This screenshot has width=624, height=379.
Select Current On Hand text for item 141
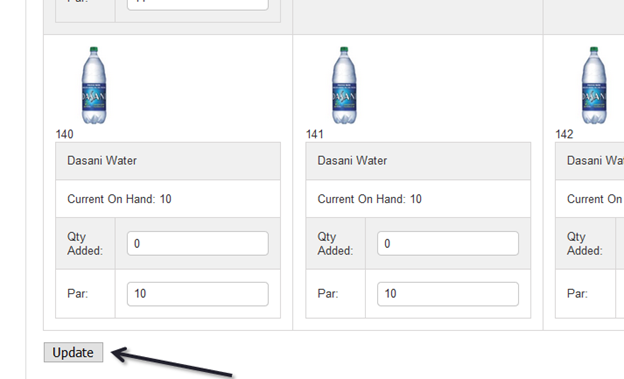[x=369, y=199]
